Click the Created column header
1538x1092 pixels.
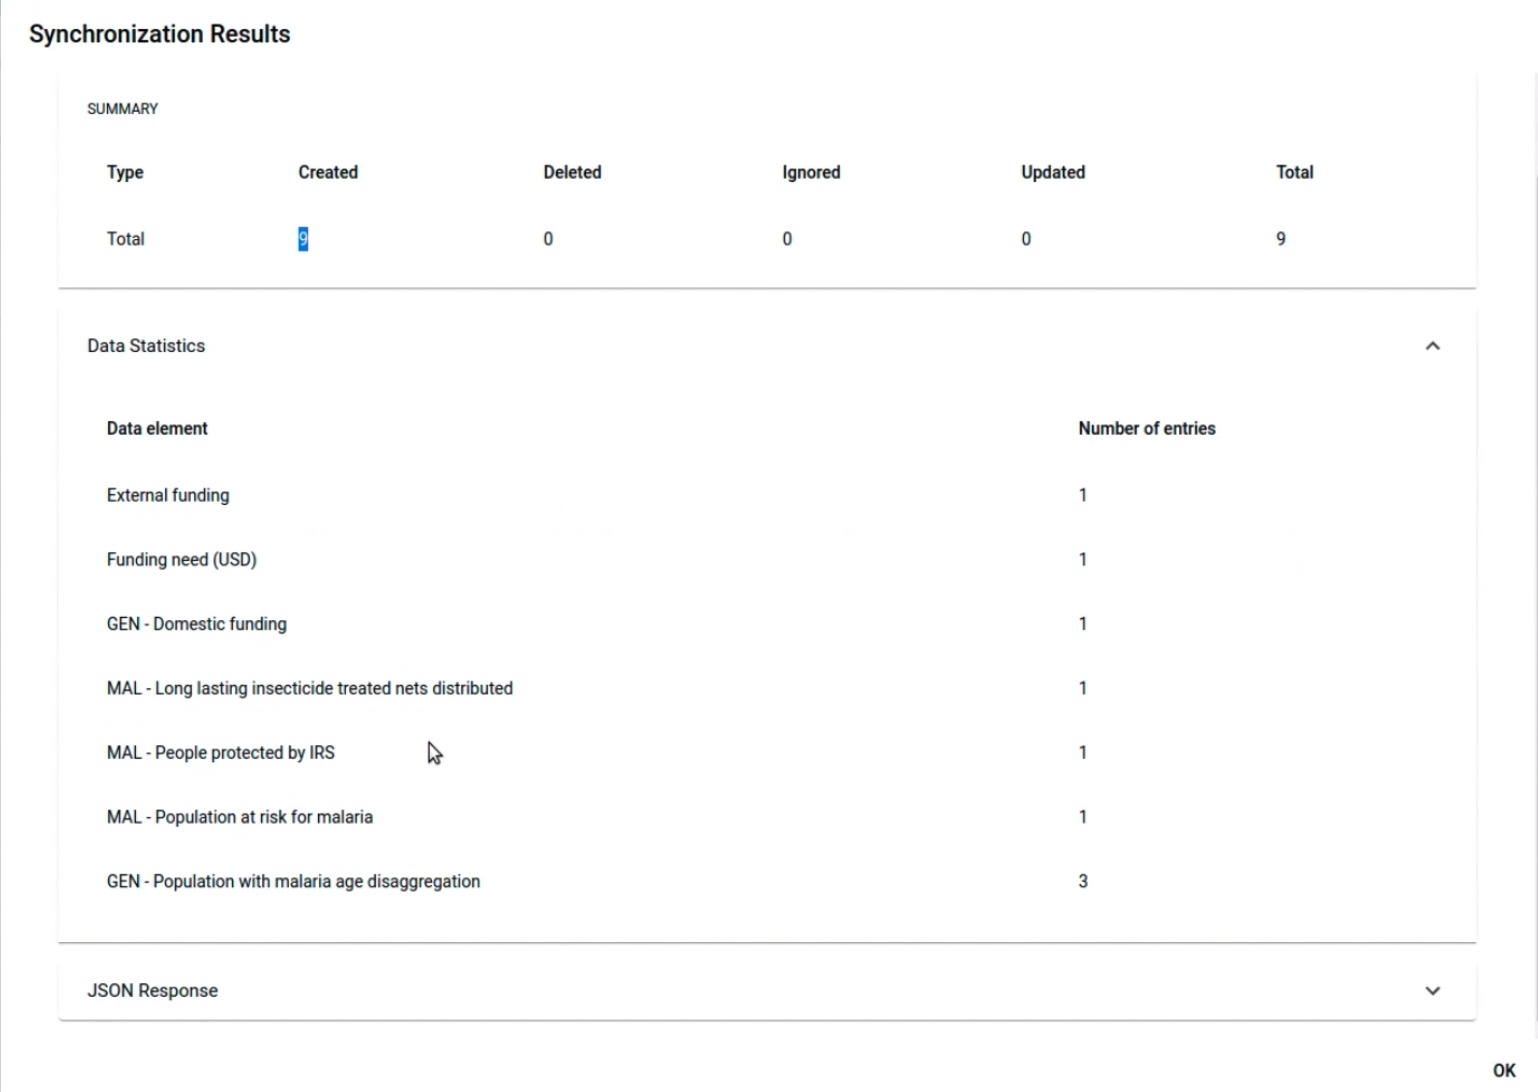[327, 171]
